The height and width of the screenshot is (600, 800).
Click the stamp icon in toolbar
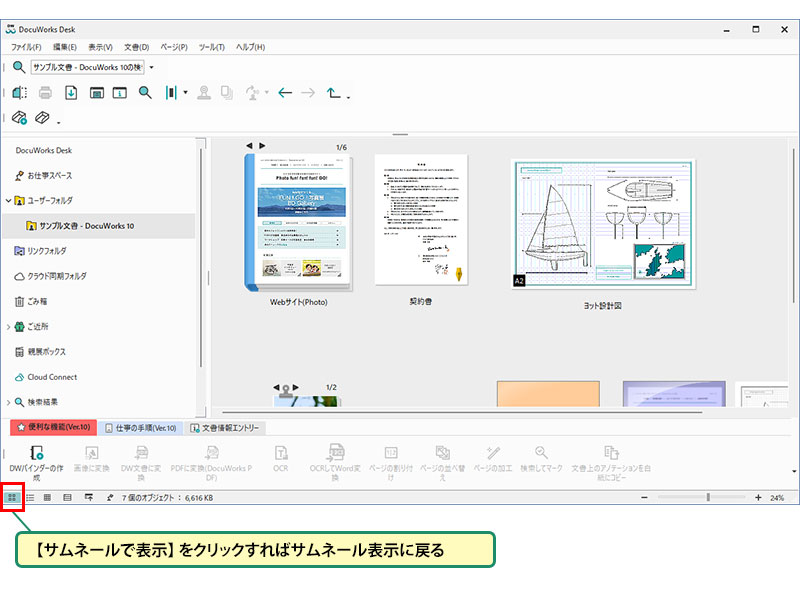tap(204, 93)
